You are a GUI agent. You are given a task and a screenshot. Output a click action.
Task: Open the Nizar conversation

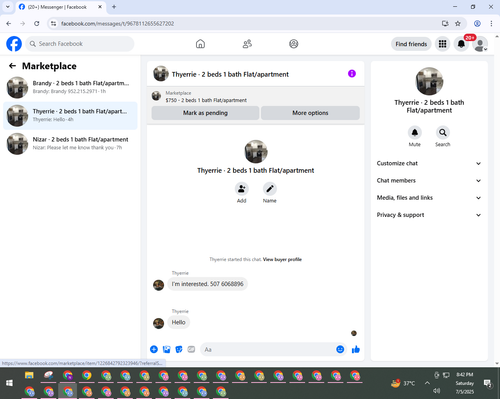coord(70,144)
